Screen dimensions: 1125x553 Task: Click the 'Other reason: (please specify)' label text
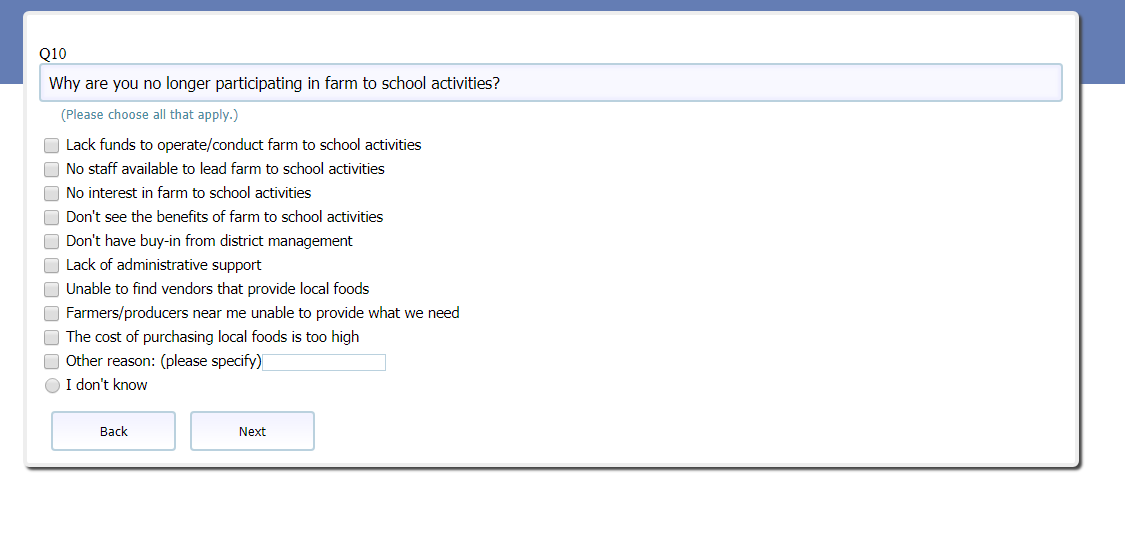click(x=163, y=361)
